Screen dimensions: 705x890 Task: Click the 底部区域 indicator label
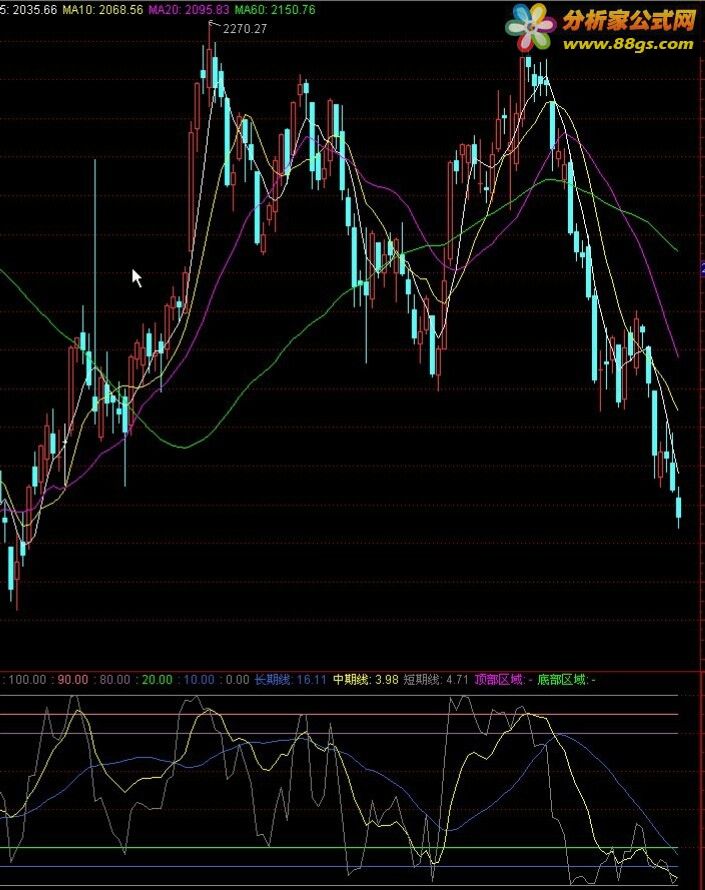click(562, 679)
